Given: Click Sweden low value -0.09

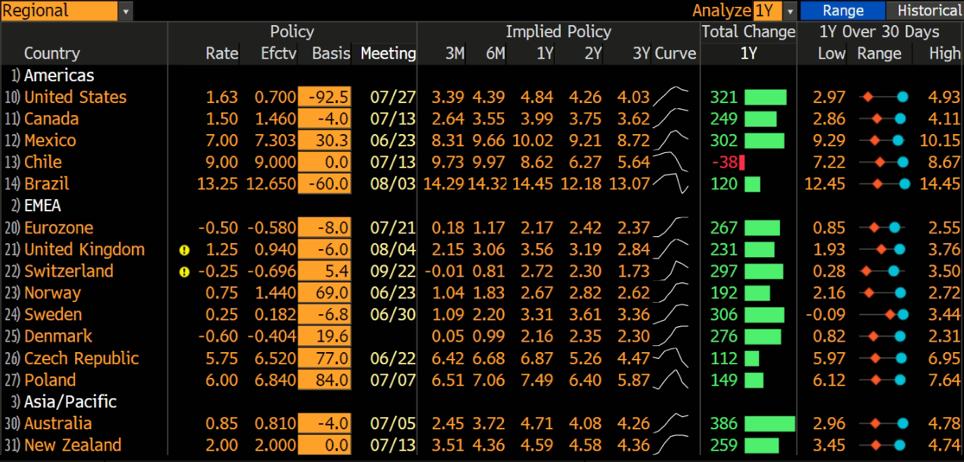Looking at the screenshot, I should [x=828, y=314].
